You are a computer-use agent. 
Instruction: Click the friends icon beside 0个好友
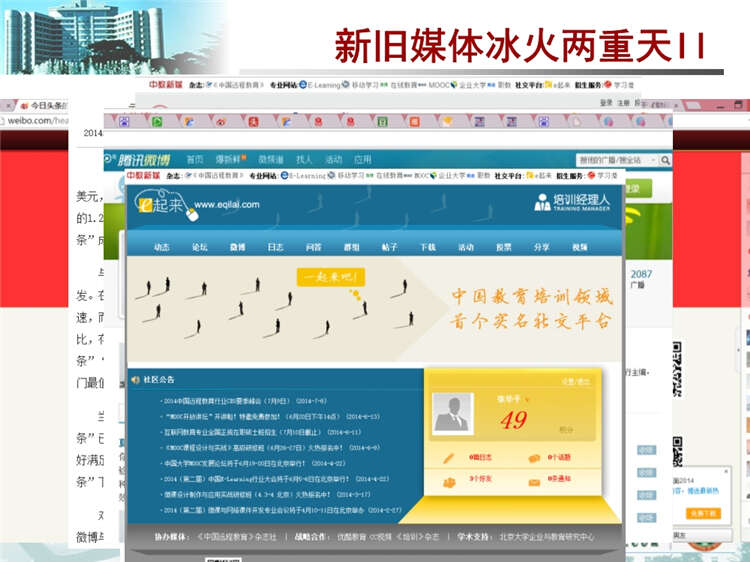click(x=449, y=479)
